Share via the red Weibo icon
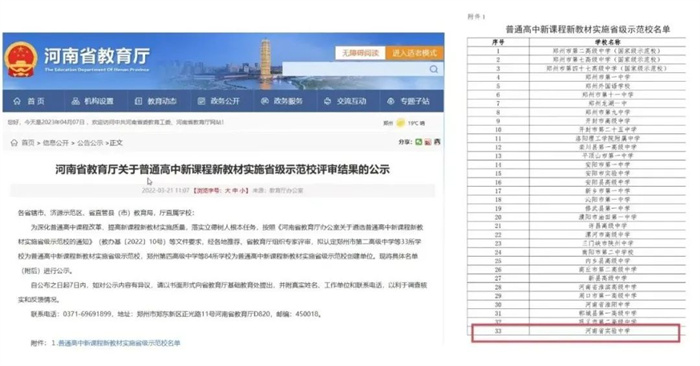Viewport: 700px width, 366px height. 428,142
